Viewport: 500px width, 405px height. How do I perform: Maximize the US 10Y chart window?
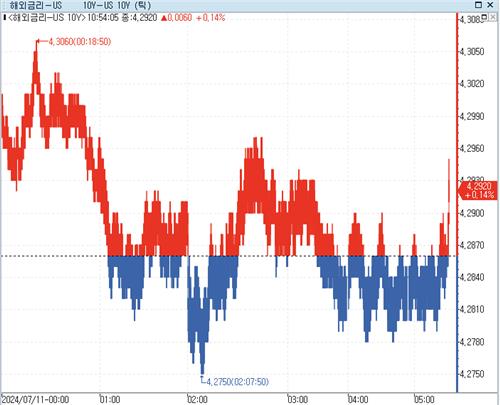478,5
